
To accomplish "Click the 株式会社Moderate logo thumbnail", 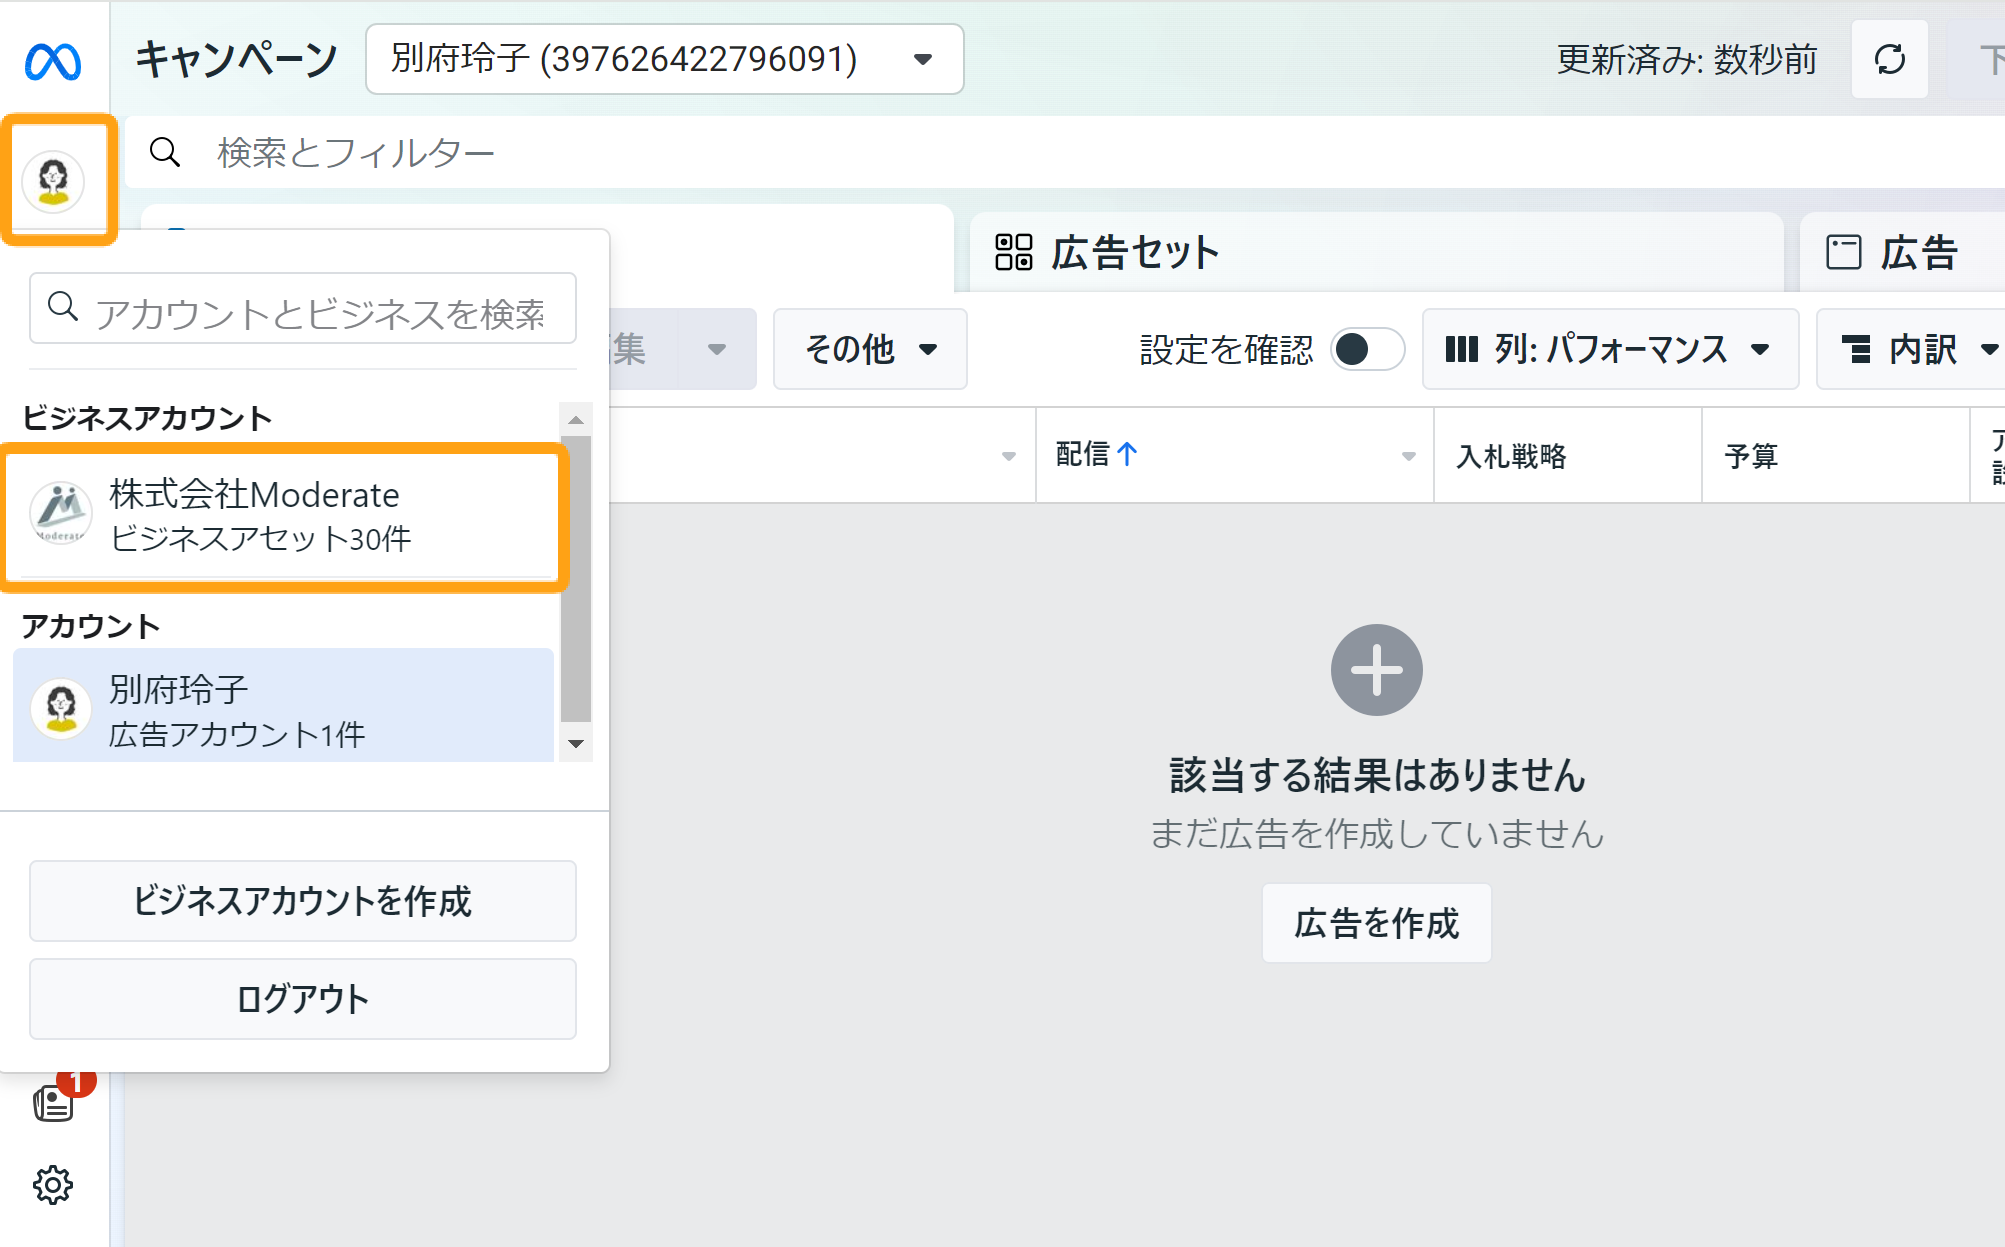I will click(x=61, y=514).
